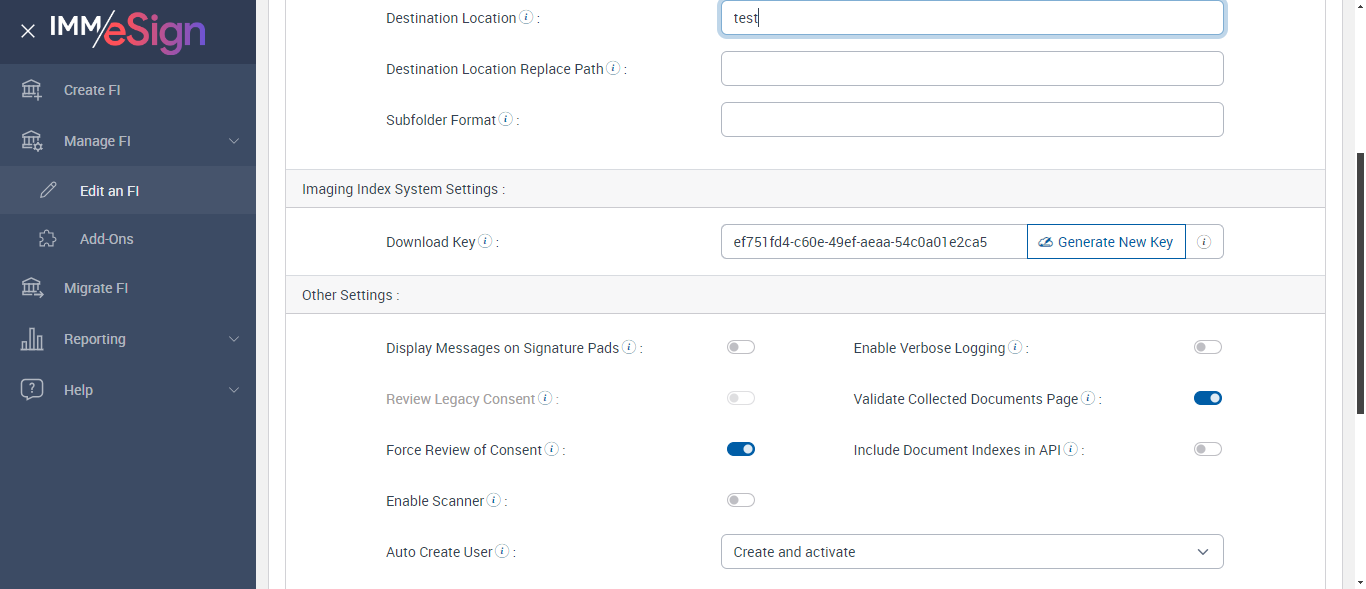Collapse the Manage FI sidebar menu
The height and width of the screenshot is (589, 1366).
(x=233, y=141)
